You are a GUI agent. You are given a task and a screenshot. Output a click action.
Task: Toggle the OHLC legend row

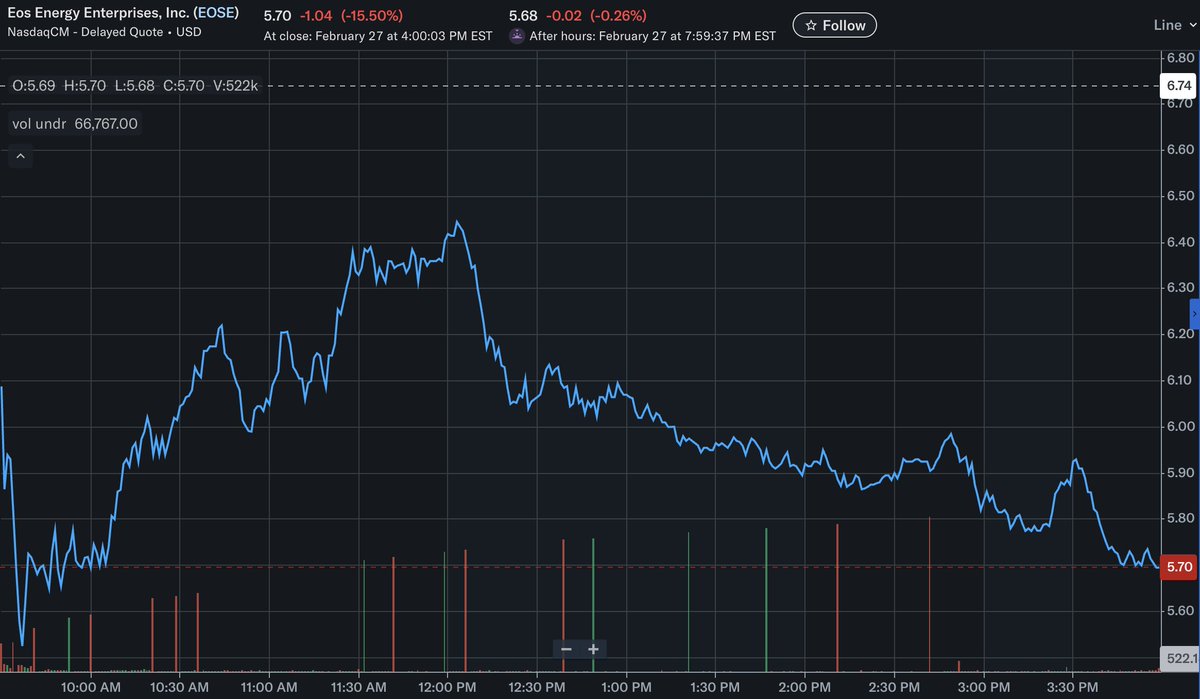coord(135,85)
